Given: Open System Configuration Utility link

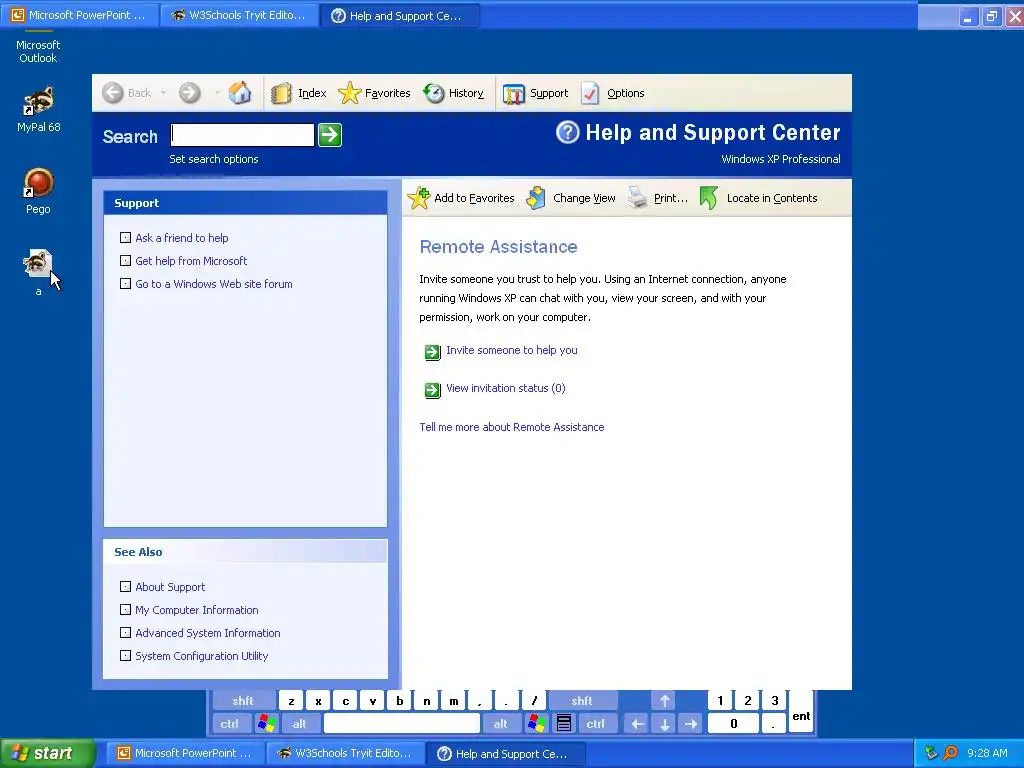Looking at the screenshot, I should (x=201, y=655).
